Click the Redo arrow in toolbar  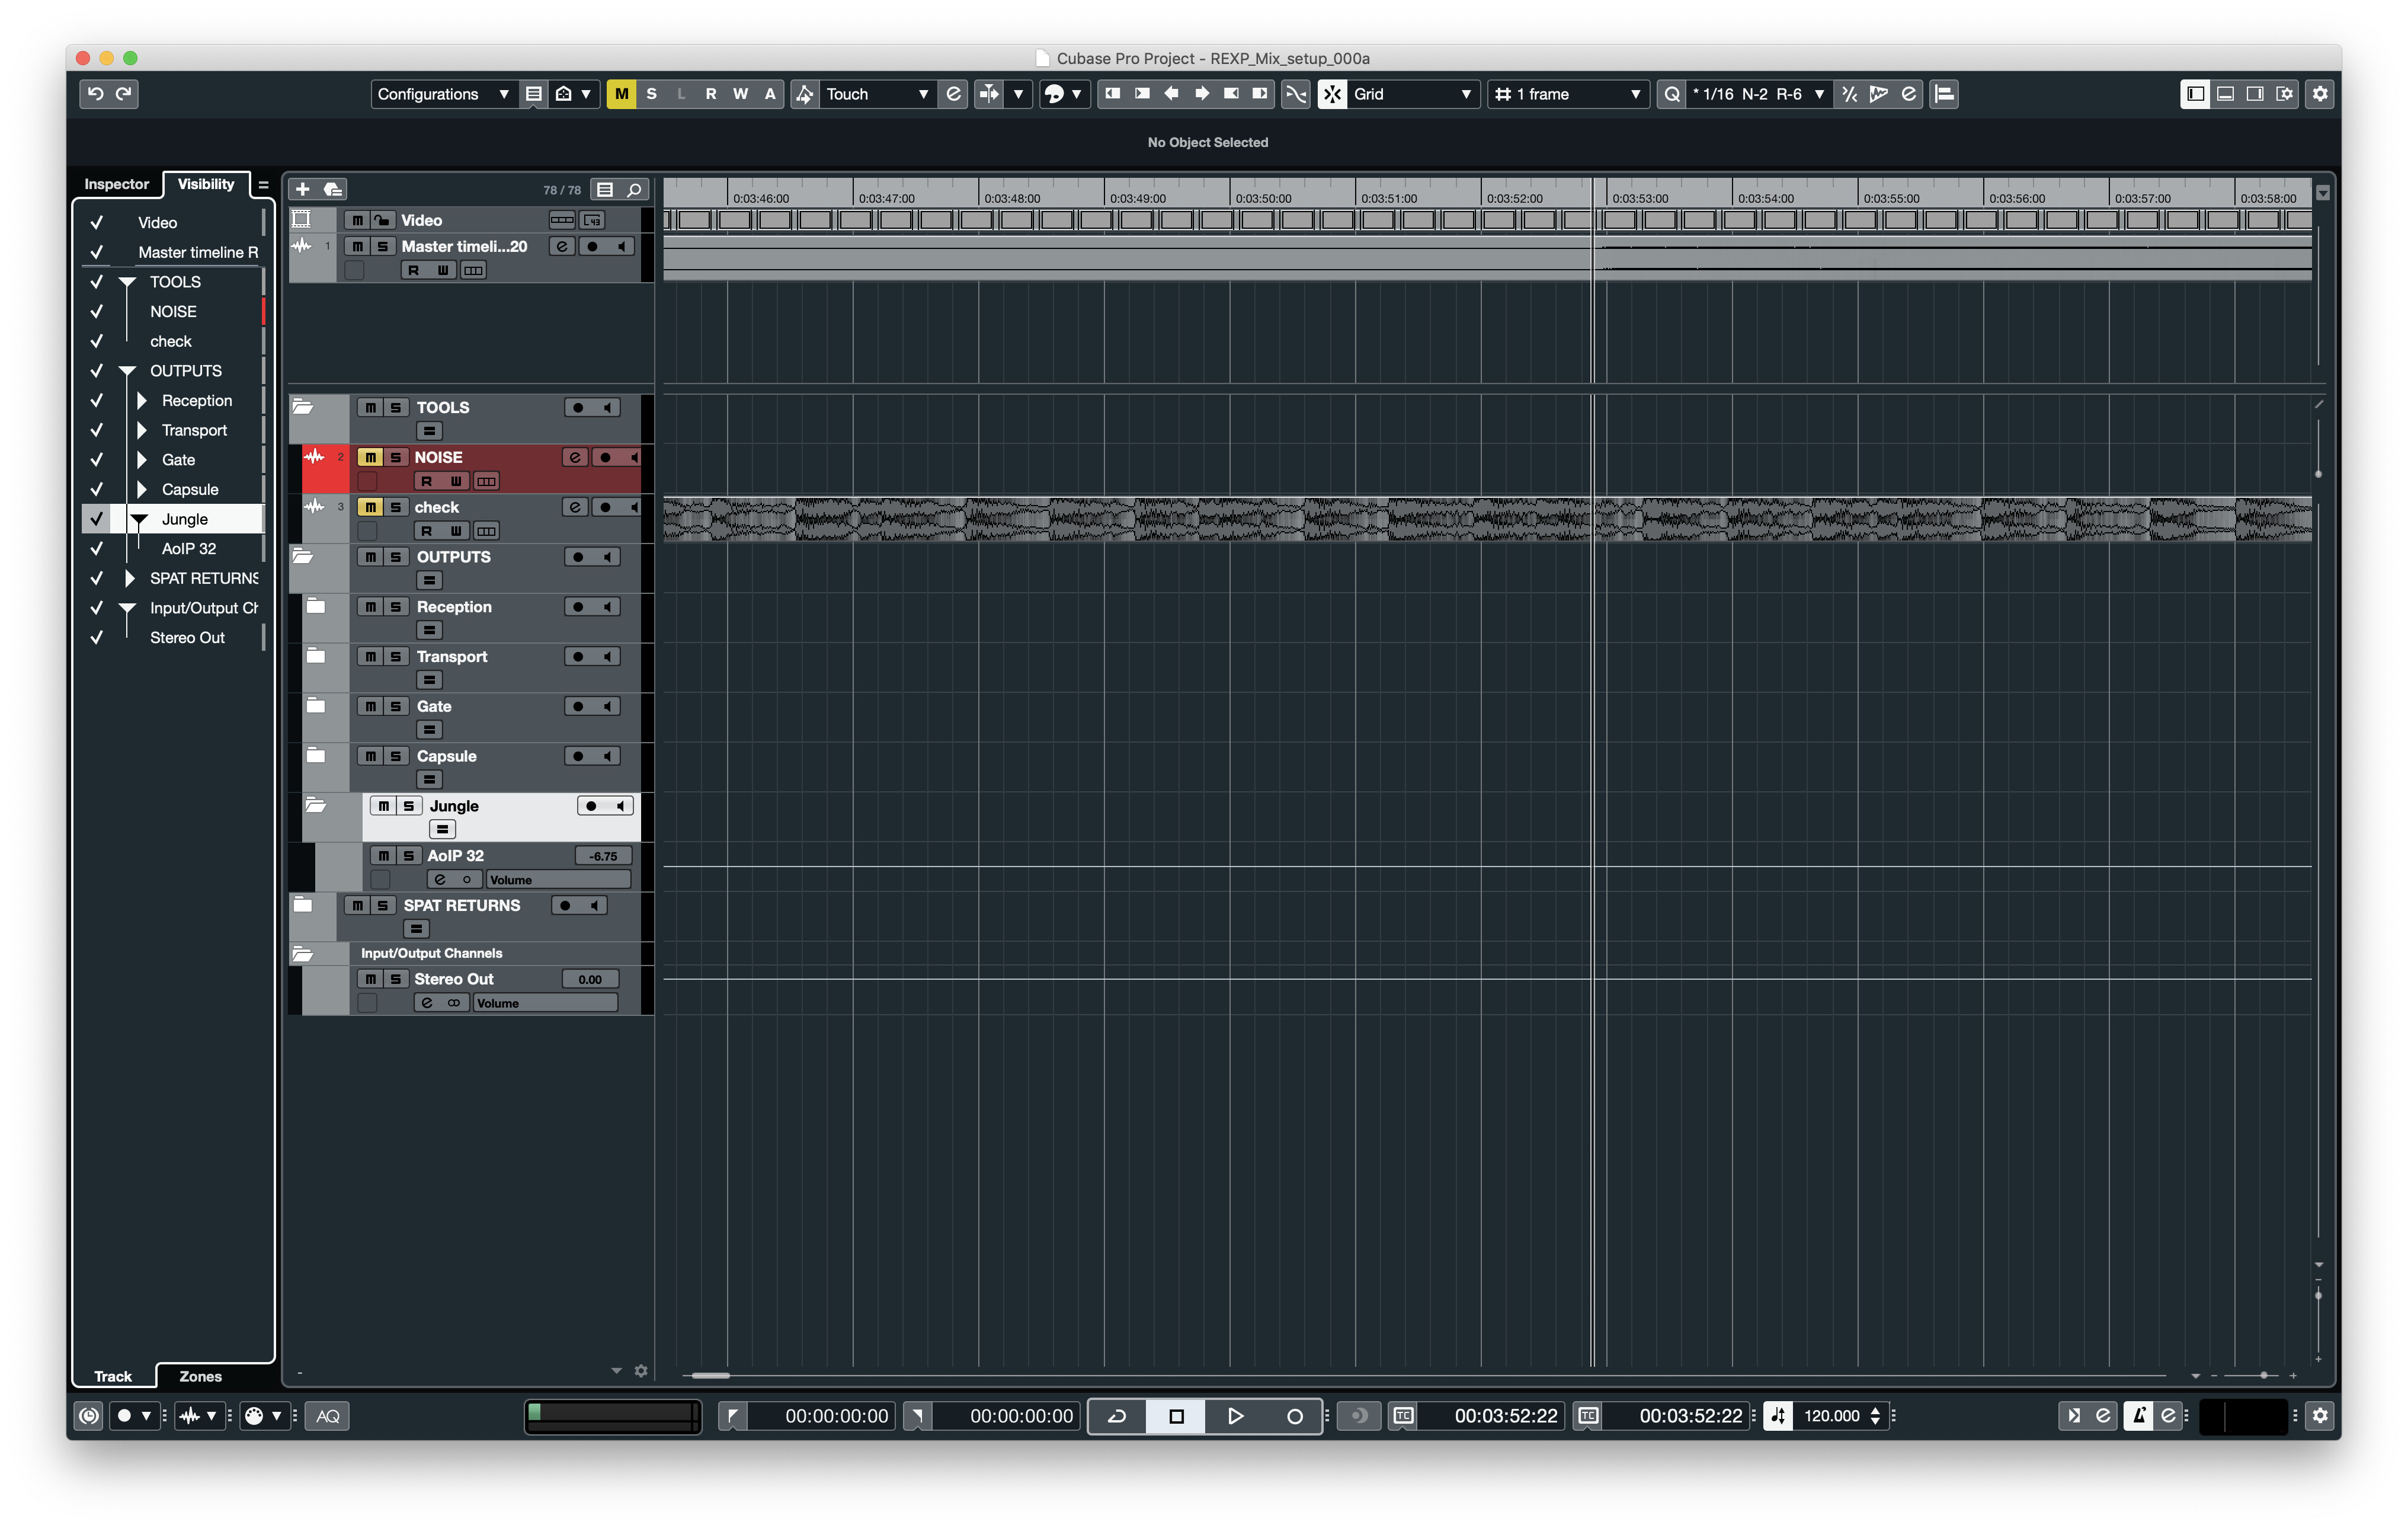[124, 93]
